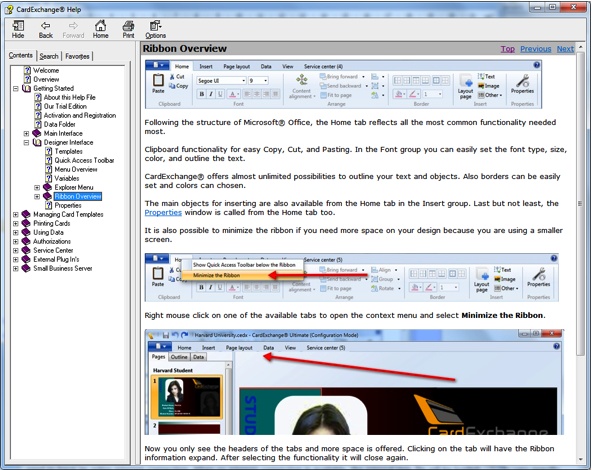Switch to the Contents tab

(21, 55)
